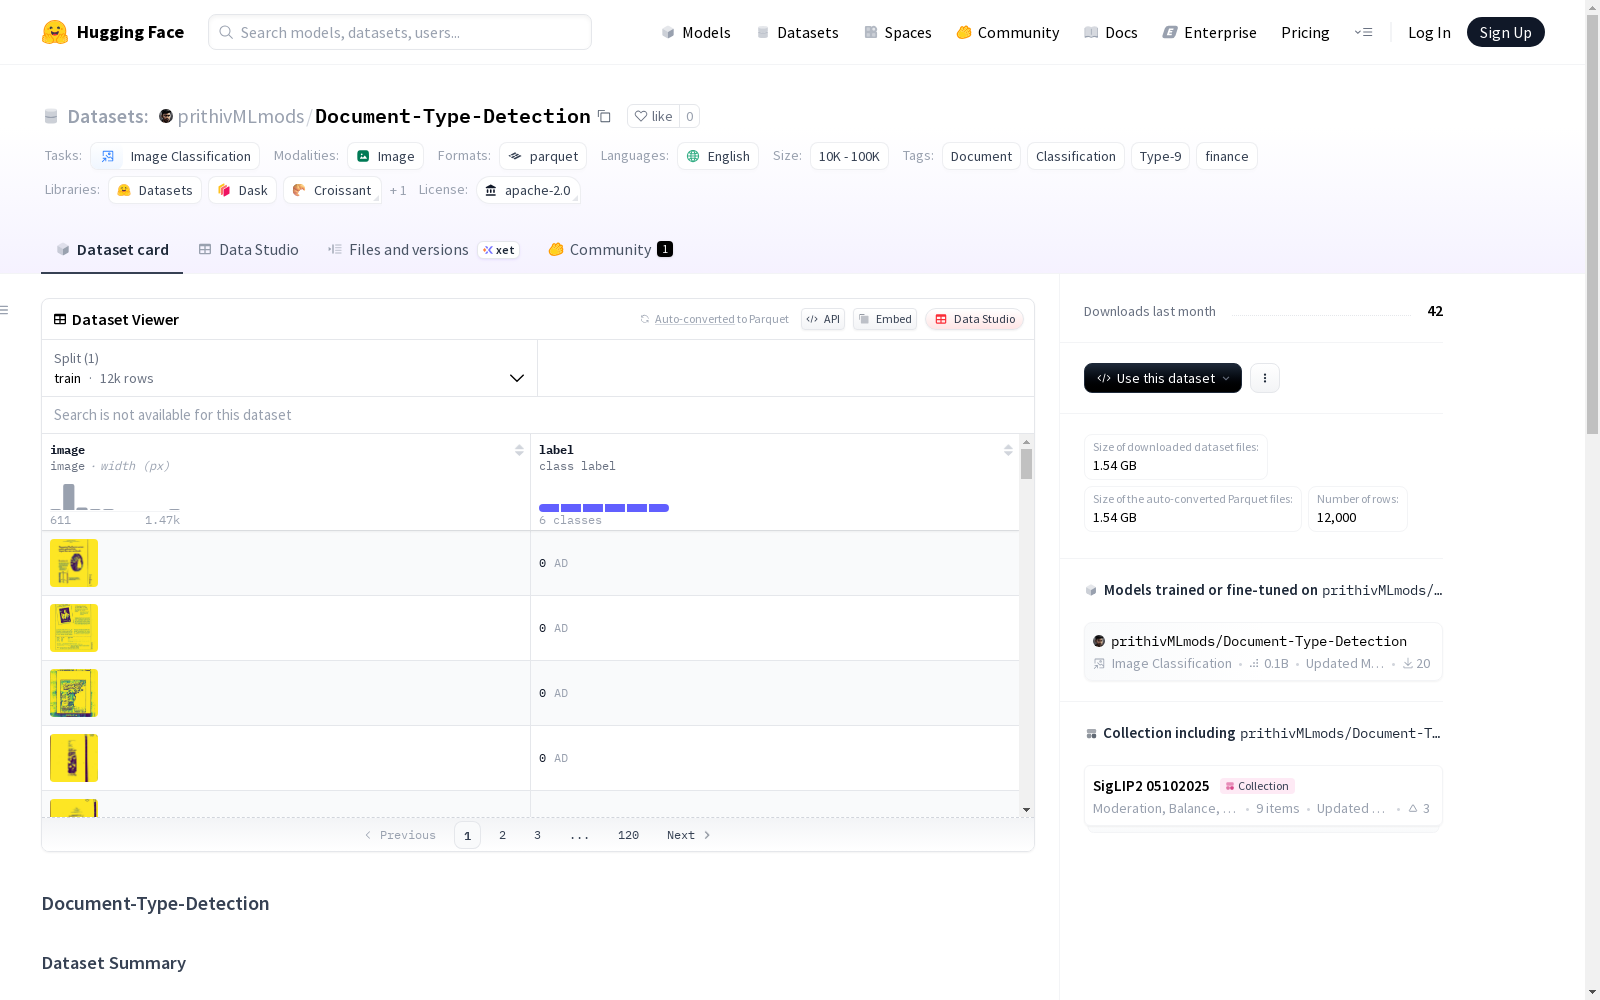The height and width of the screenshot is (1000, 1600).
Task: Expand the Split train dropdown
Action: [x=290, y=368]
